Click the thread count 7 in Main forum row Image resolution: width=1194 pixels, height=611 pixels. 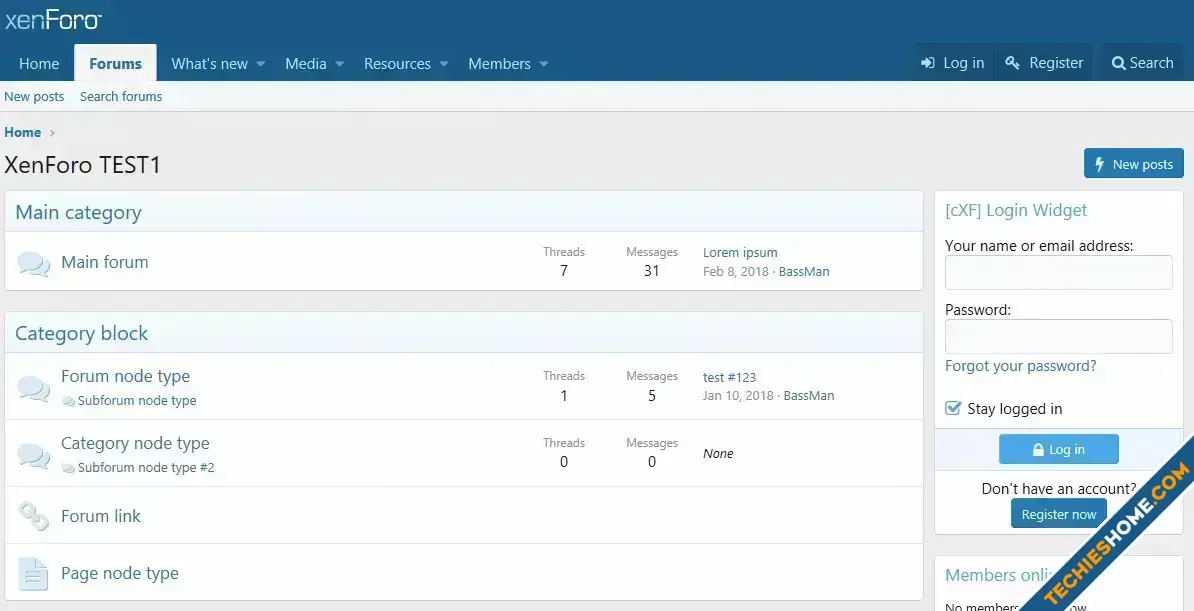[563, 271]
